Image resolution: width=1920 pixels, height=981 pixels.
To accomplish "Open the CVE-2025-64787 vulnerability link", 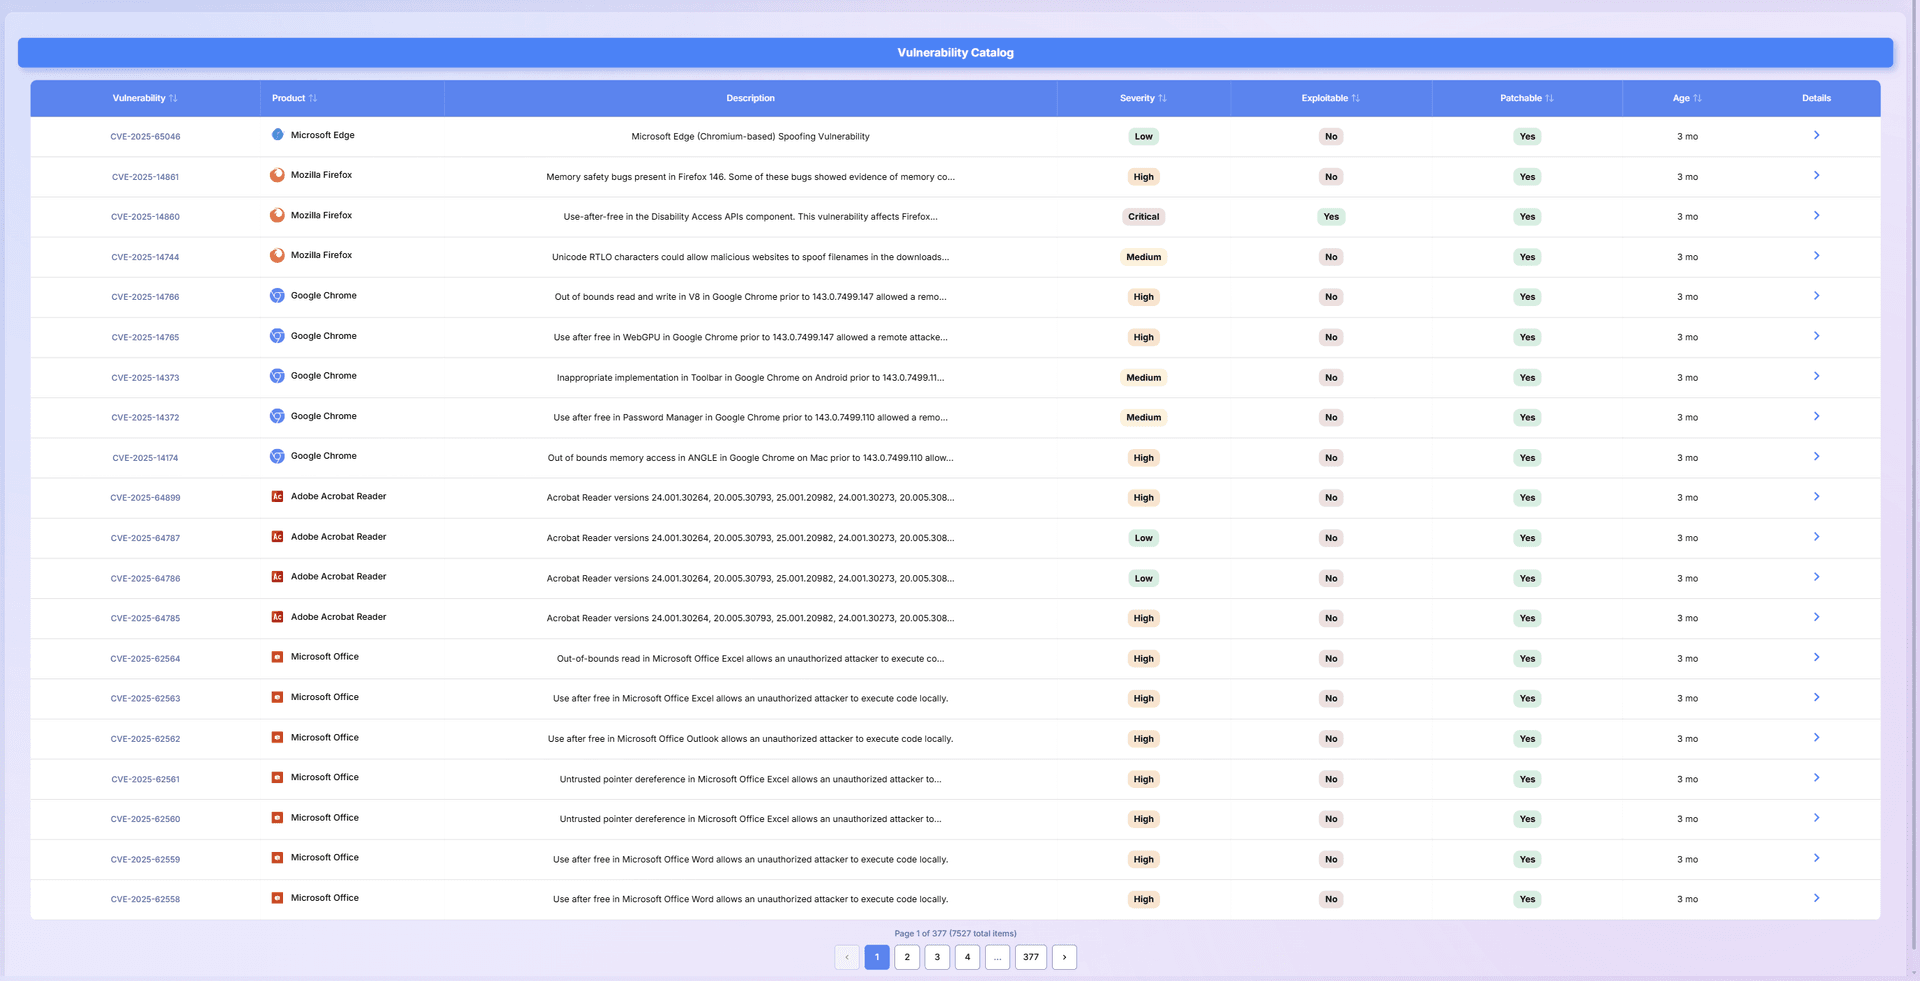I will [x=145, y=538].
